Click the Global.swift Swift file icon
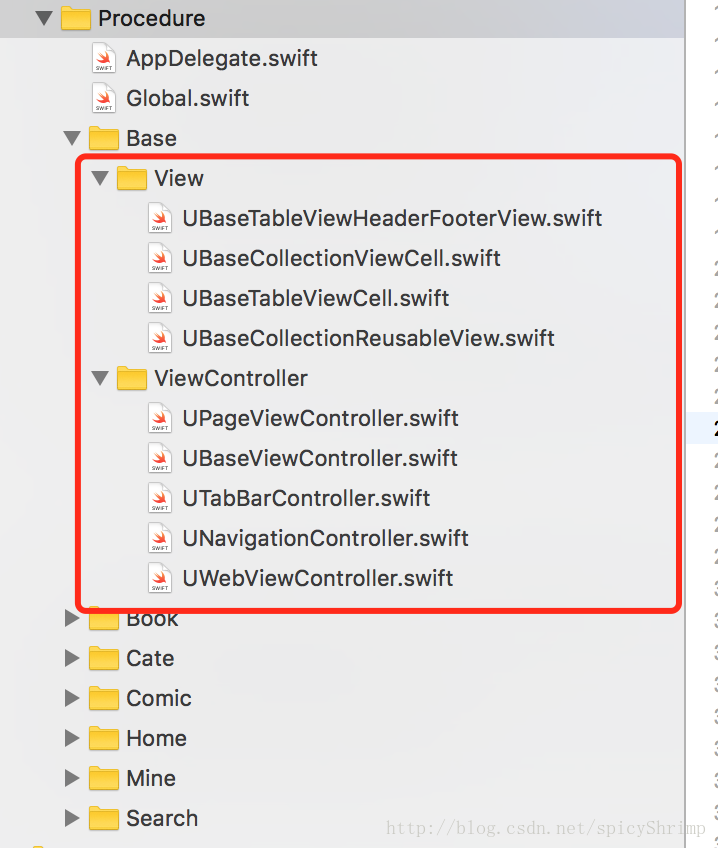The image size is (718, 848). pos(104,98)
